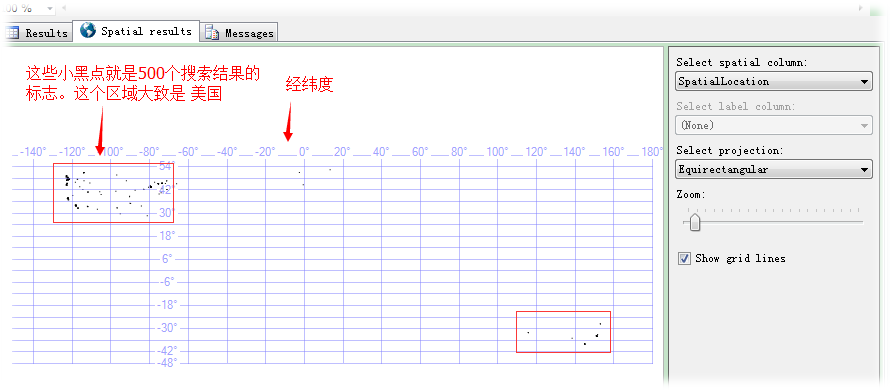The height and width of the screenshot is (390, 890).
Task: Click the 40° longitude label
Action: [x=381, y=152]
